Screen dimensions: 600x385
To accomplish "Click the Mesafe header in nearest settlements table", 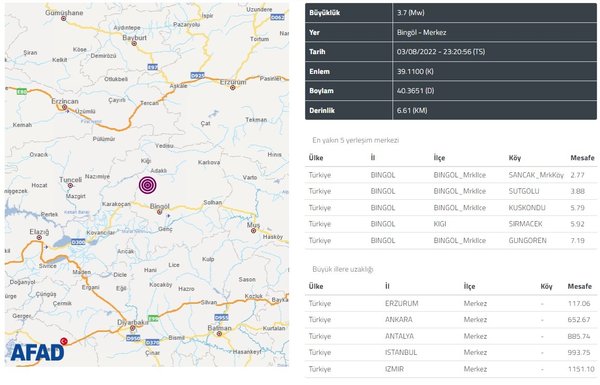I will click(582, 158).
